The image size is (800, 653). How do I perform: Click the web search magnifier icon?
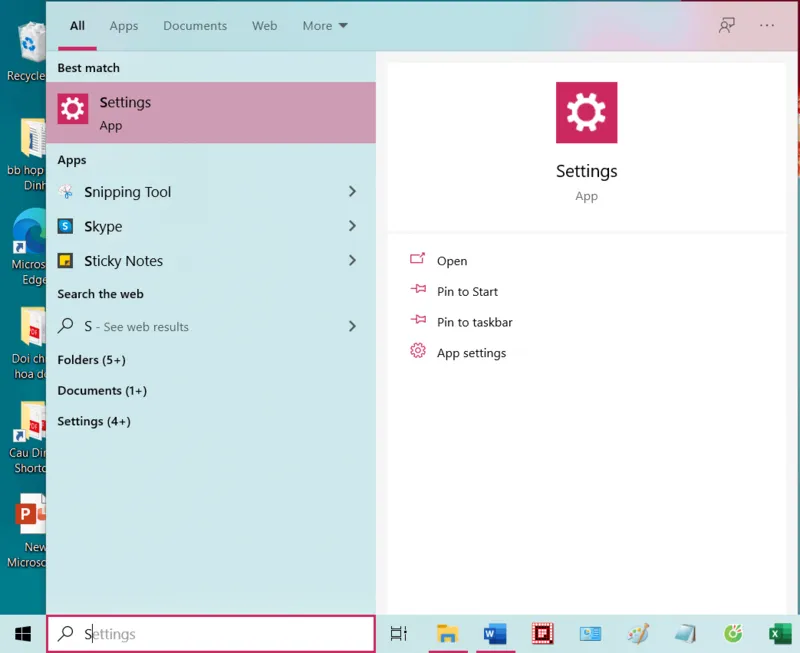(66, 325)
